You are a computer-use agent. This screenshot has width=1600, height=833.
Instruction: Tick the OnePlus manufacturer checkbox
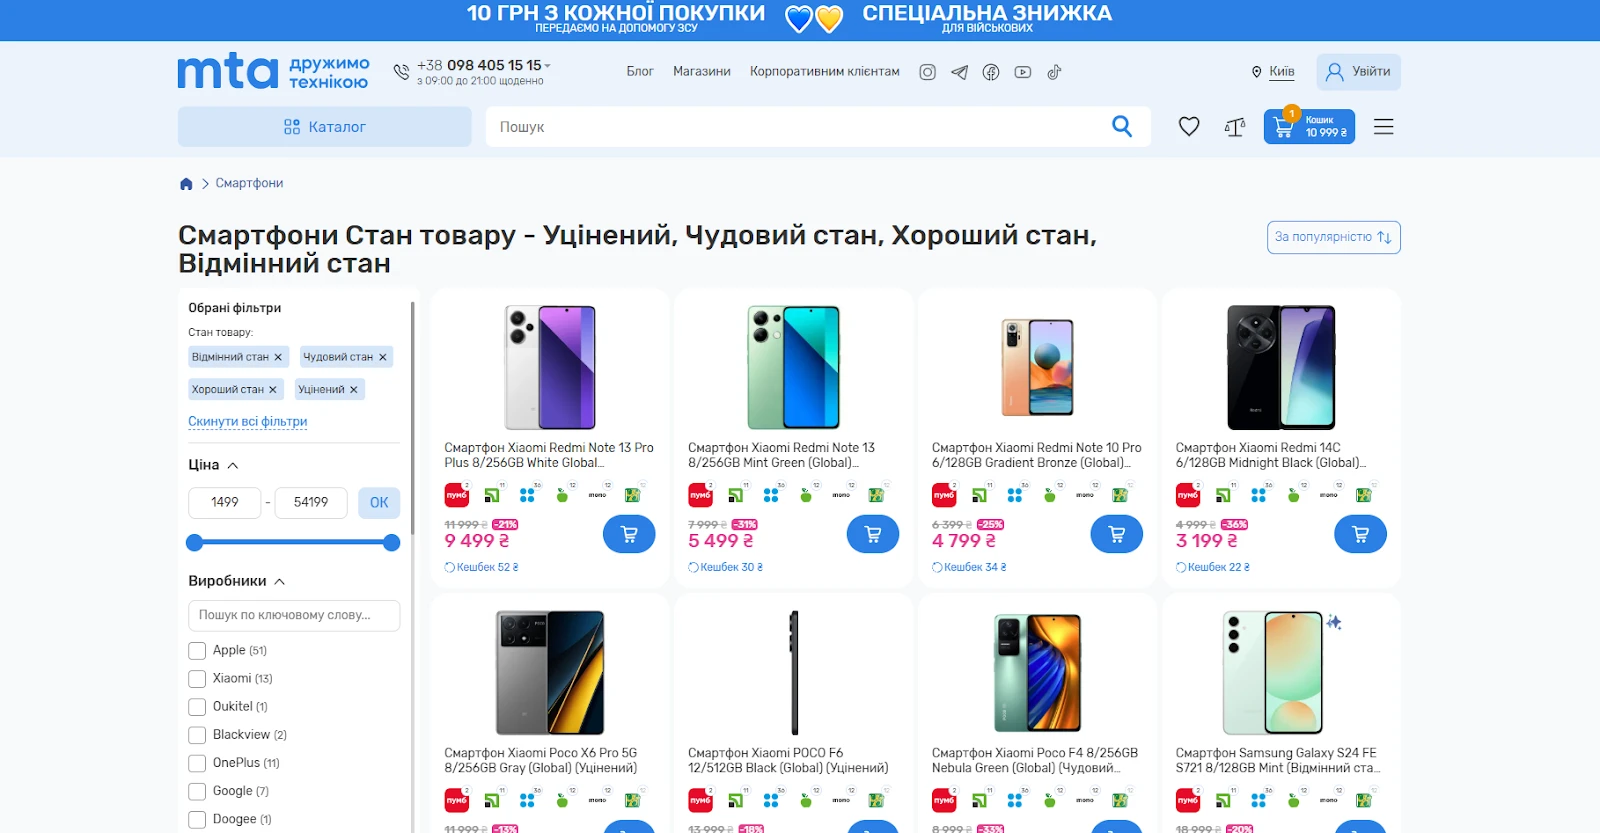pos(197,763)
